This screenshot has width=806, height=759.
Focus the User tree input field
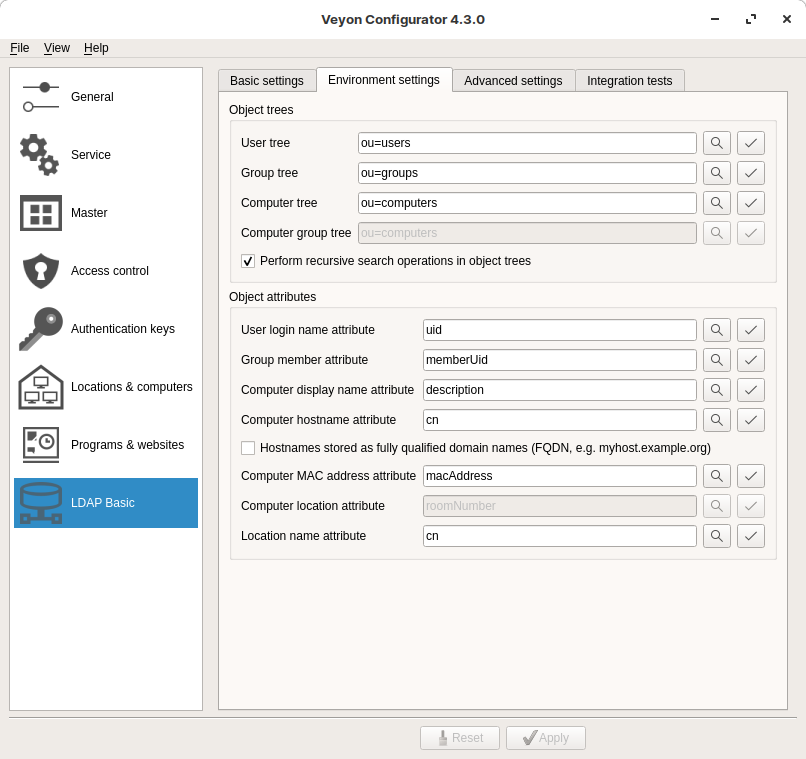tap(527, 143)
